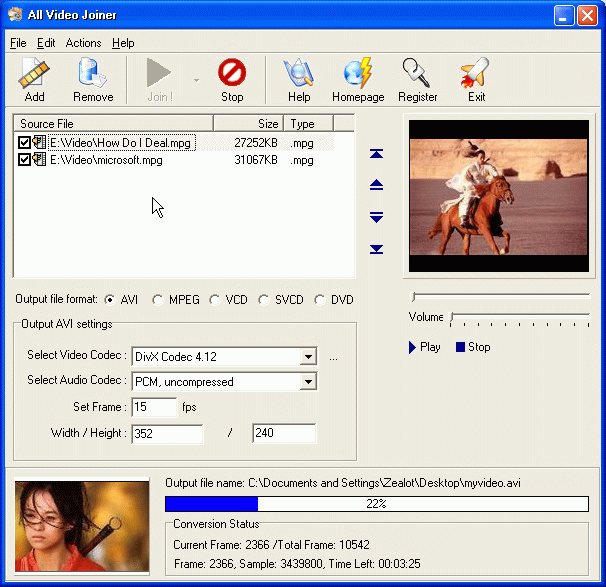
Task: Sort by Type column header
Action: point(308,124)
